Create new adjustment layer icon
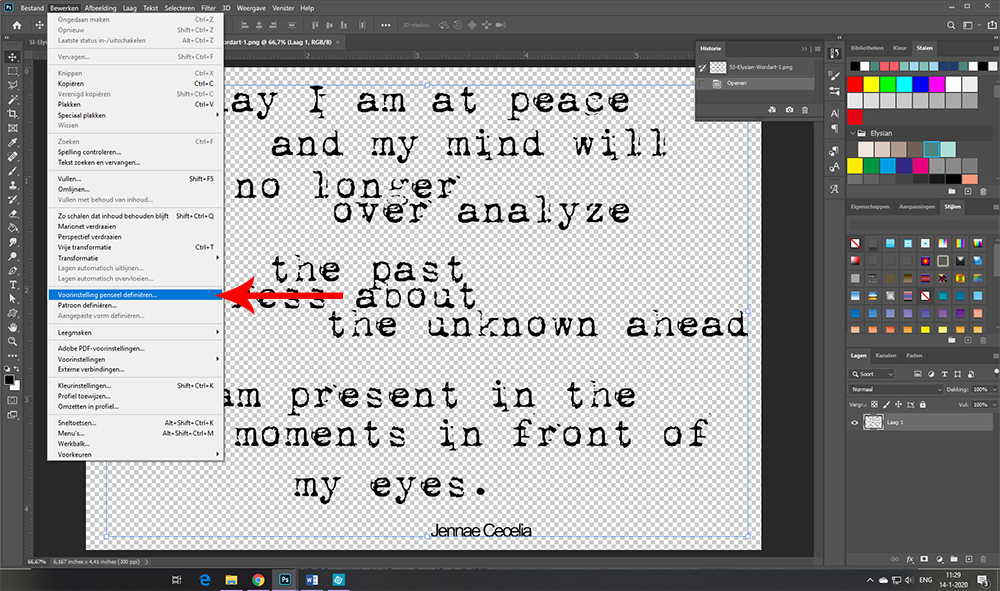This screenshot has width=1000, height=591. [x=939, y=559]
